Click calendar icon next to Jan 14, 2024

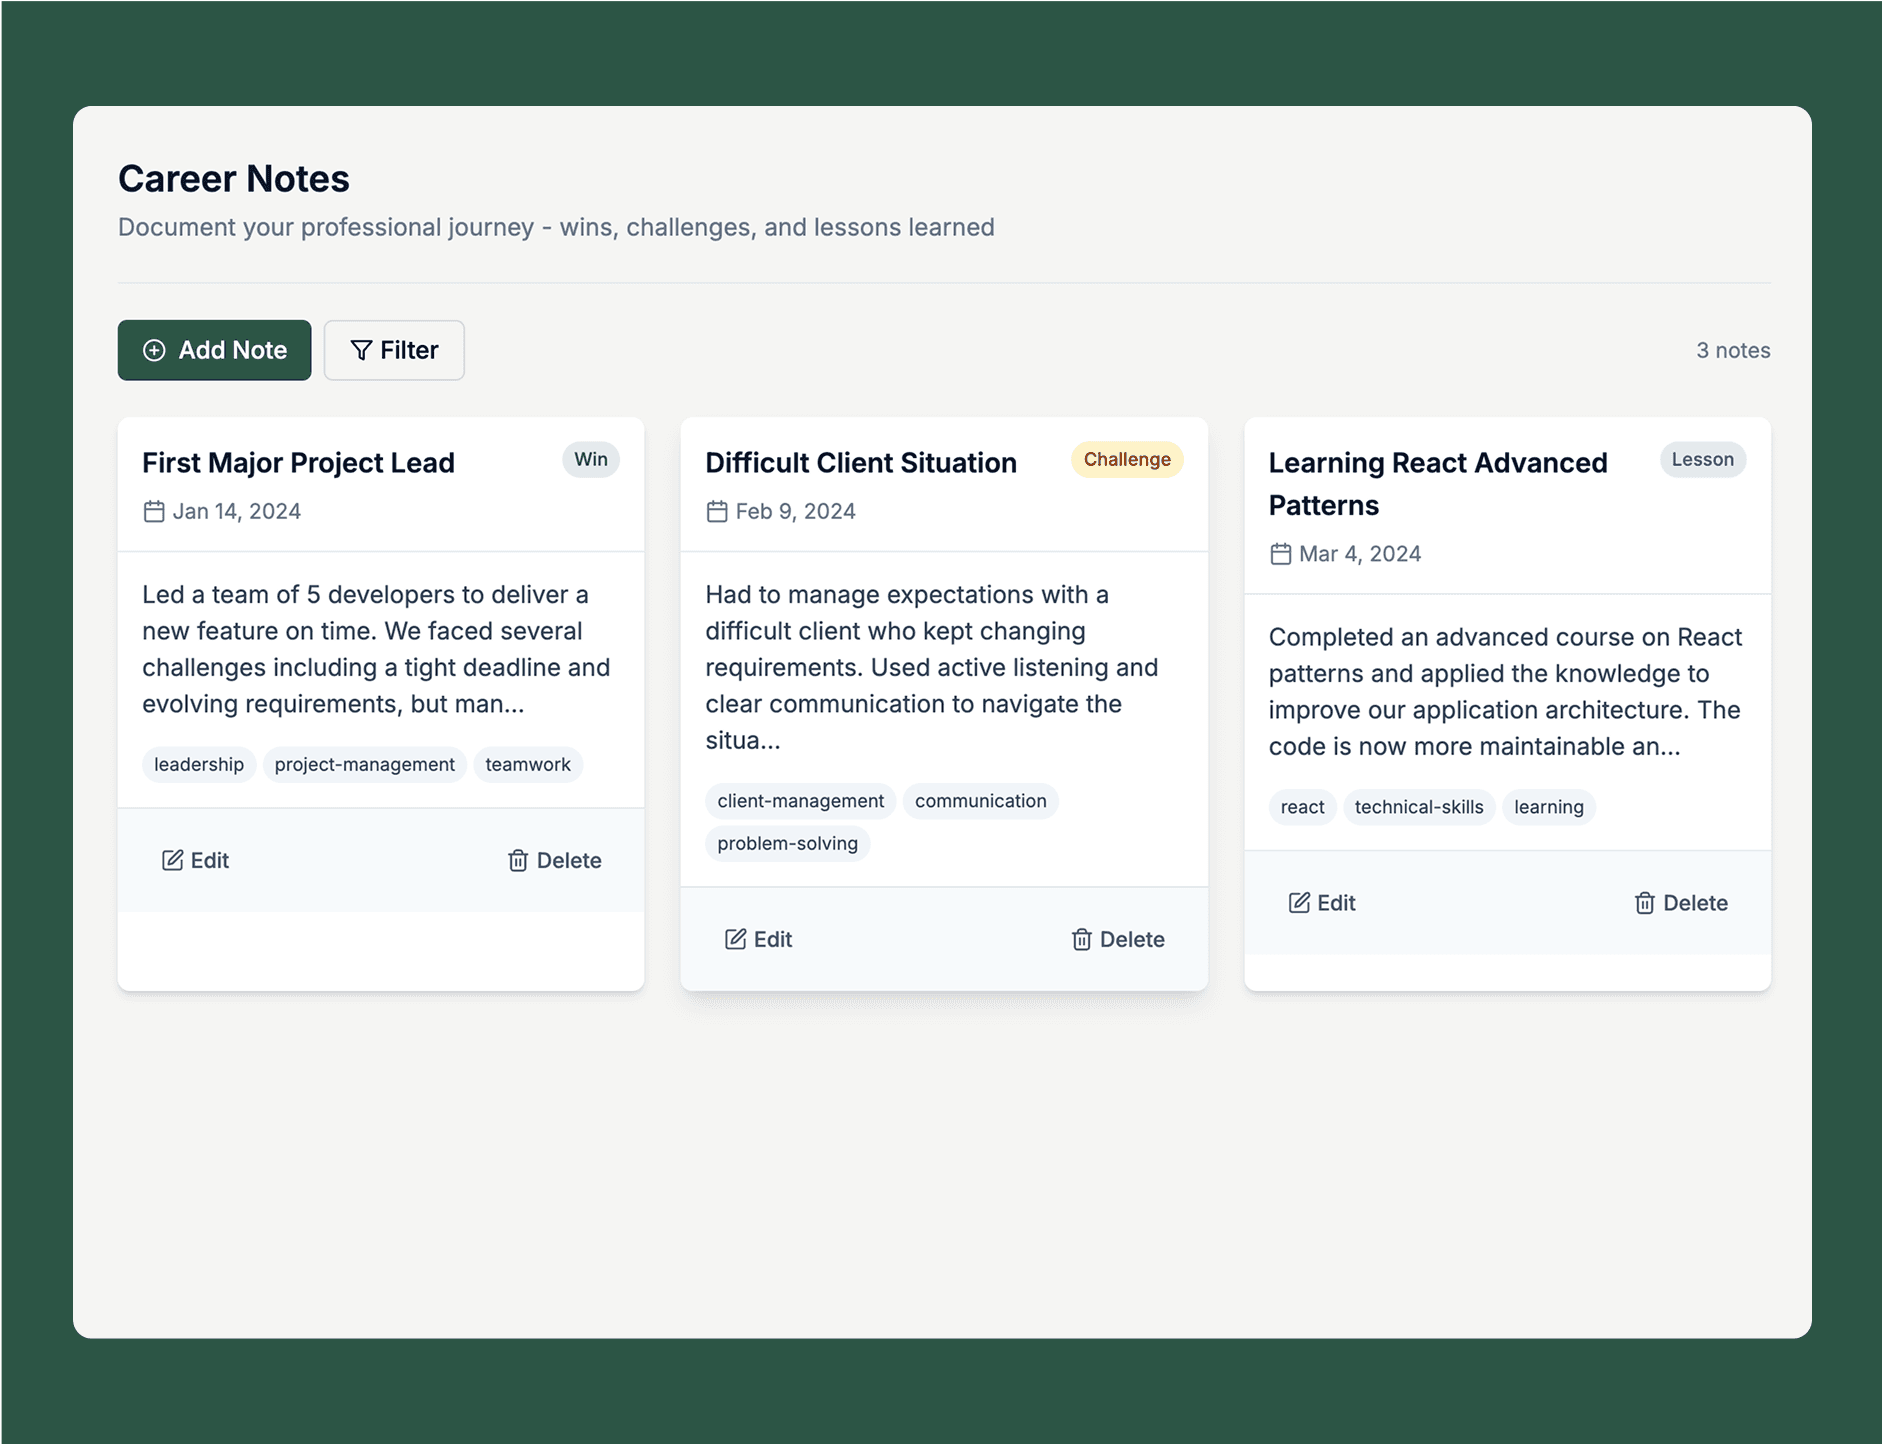click(x=154, y=511)
